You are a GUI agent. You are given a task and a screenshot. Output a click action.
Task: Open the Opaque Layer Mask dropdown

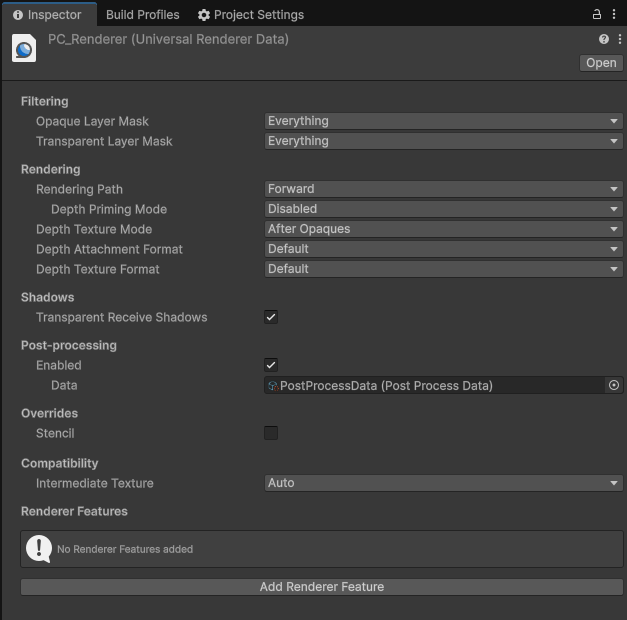443,121
